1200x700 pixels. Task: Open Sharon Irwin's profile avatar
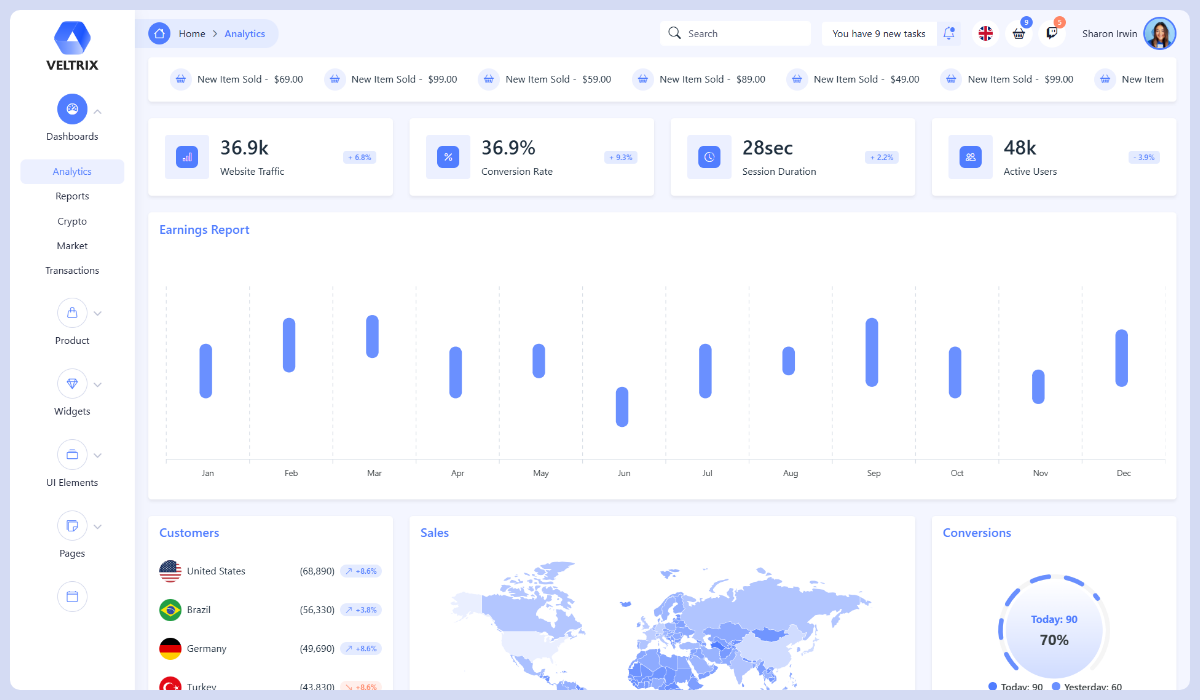1159,33
